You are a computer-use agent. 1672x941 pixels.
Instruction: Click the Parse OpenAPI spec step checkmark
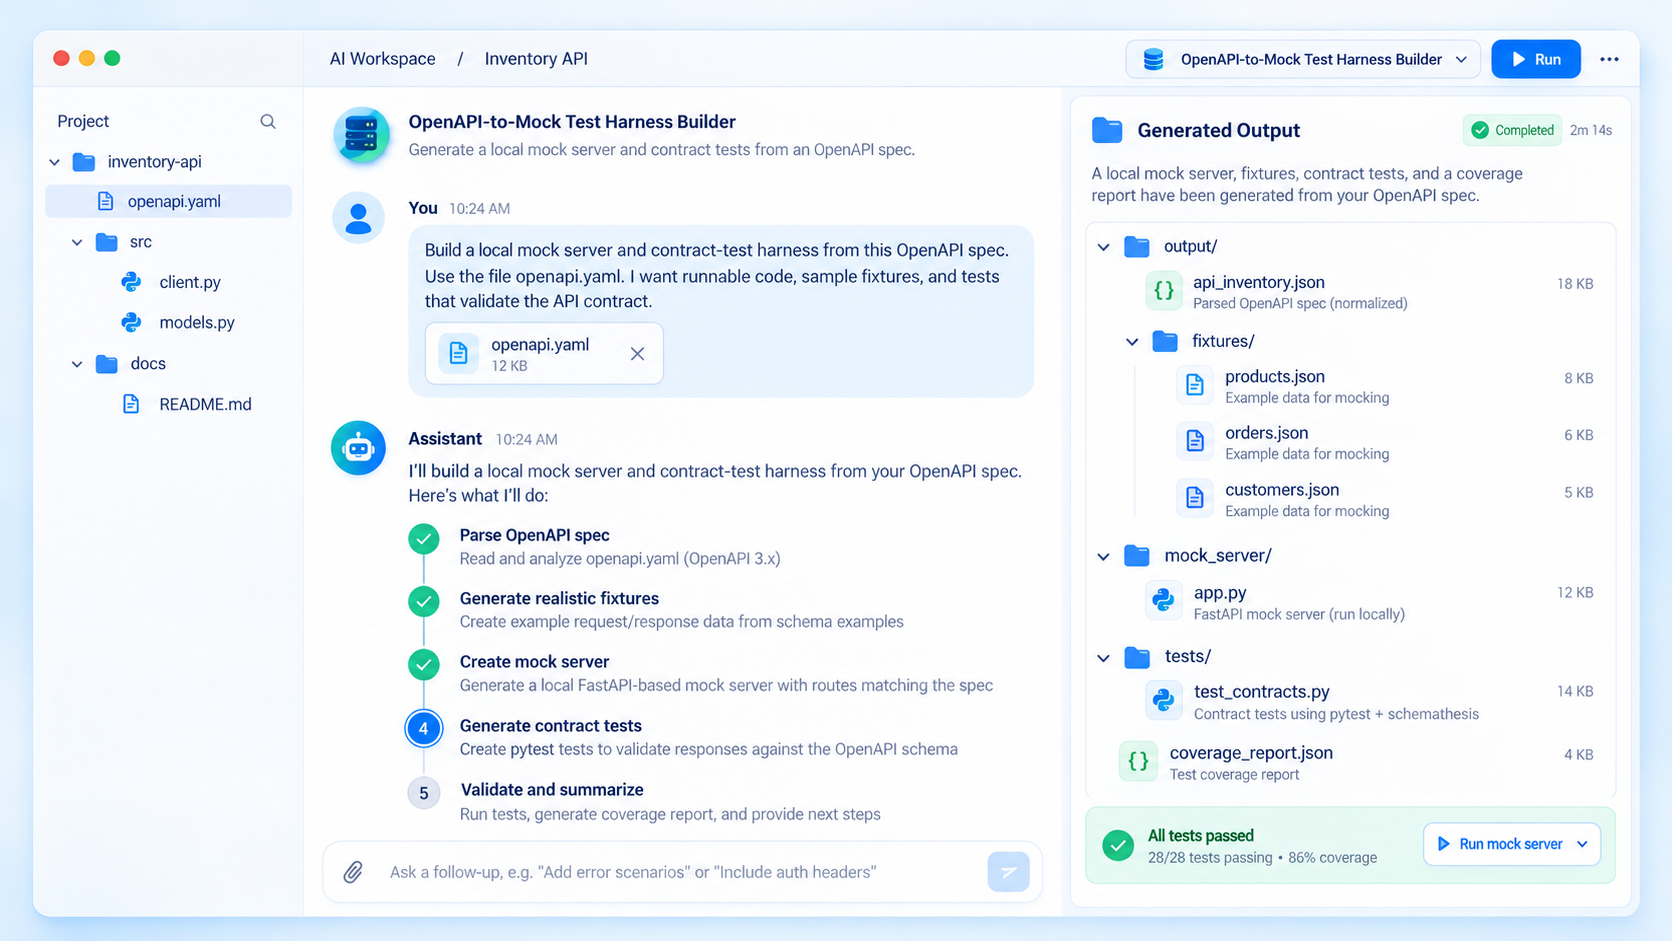coord(423,539)
